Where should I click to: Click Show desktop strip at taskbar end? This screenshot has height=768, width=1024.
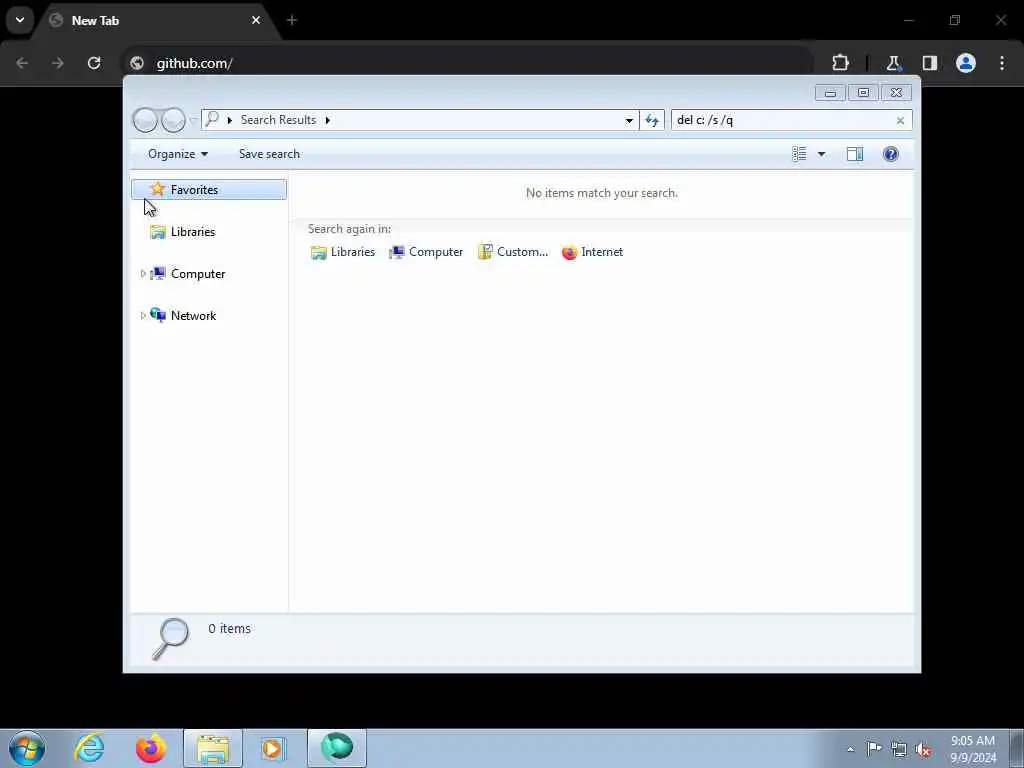pyautogui.click(x=1016, y=748)
